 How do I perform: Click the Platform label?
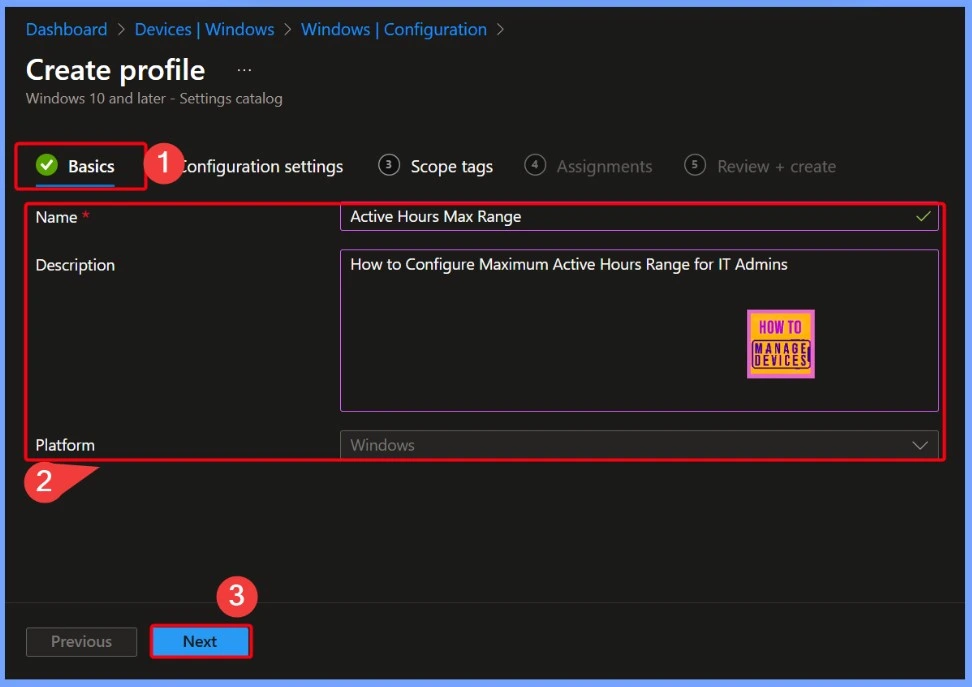coord(65,445)
